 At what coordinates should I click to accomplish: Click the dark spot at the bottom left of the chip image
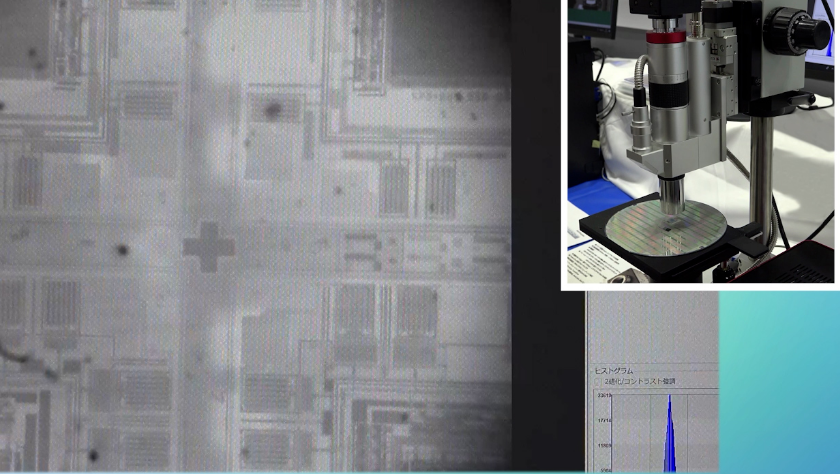(x=93, y=456)
